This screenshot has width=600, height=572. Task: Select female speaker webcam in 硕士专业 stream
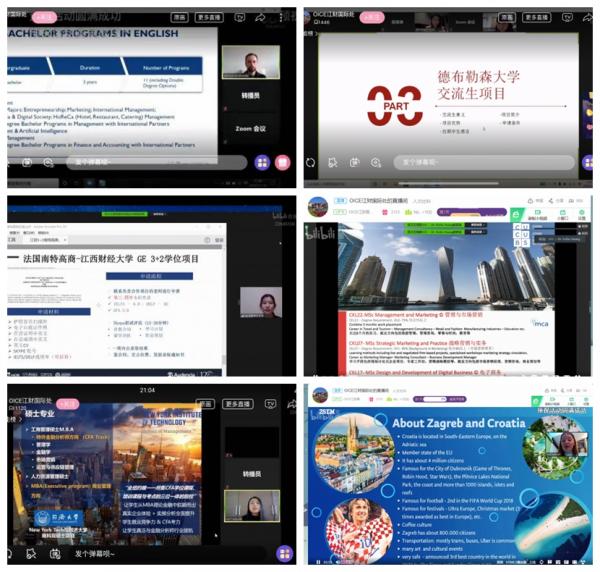click(x=252, y=505)
